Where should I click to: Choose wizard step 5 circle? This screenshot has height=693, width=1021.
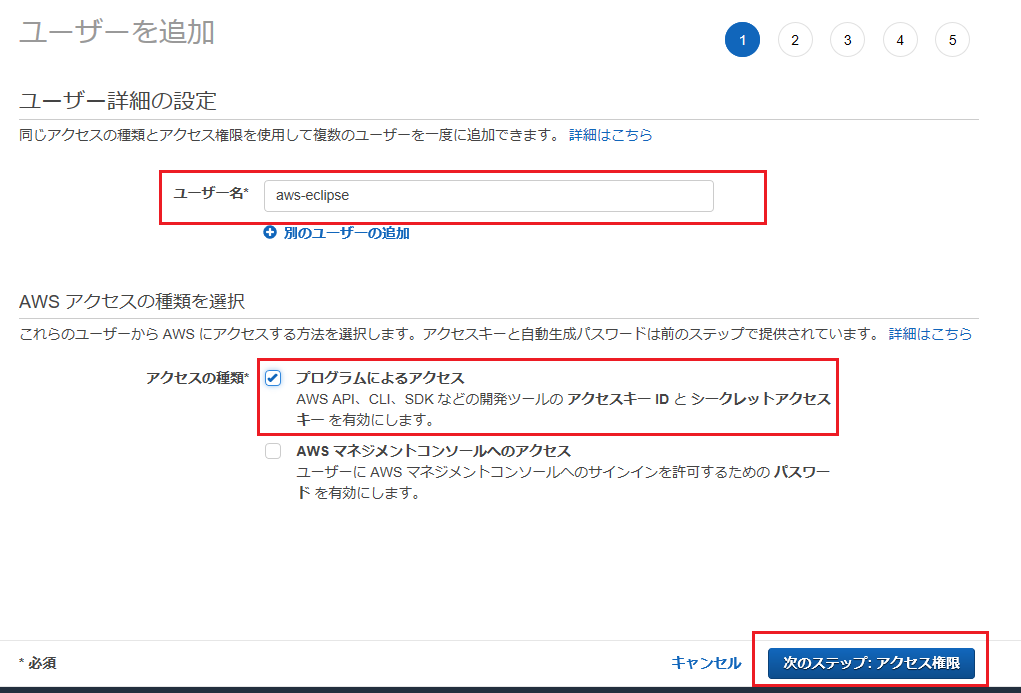point(952,40)
